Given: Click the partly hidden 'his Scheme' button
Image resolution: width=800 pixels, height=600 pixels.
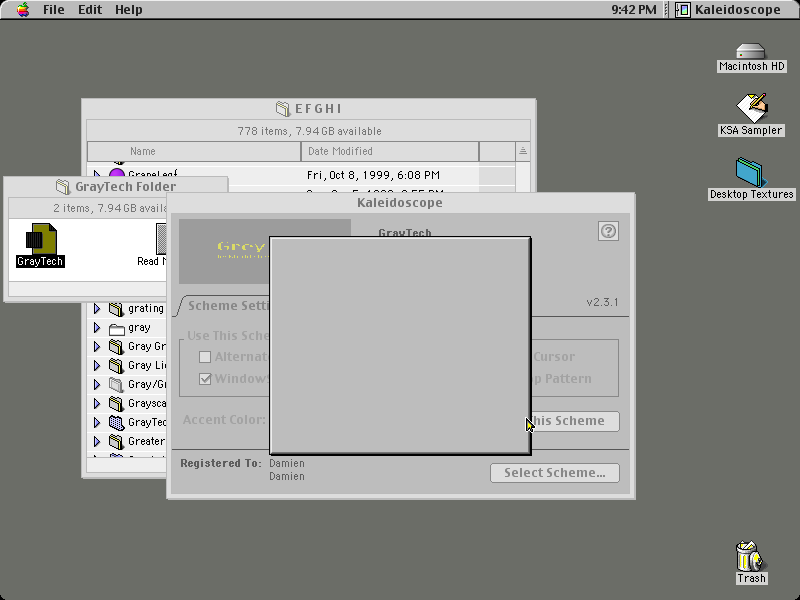Looking at the screenshot, I should [575, 421].
